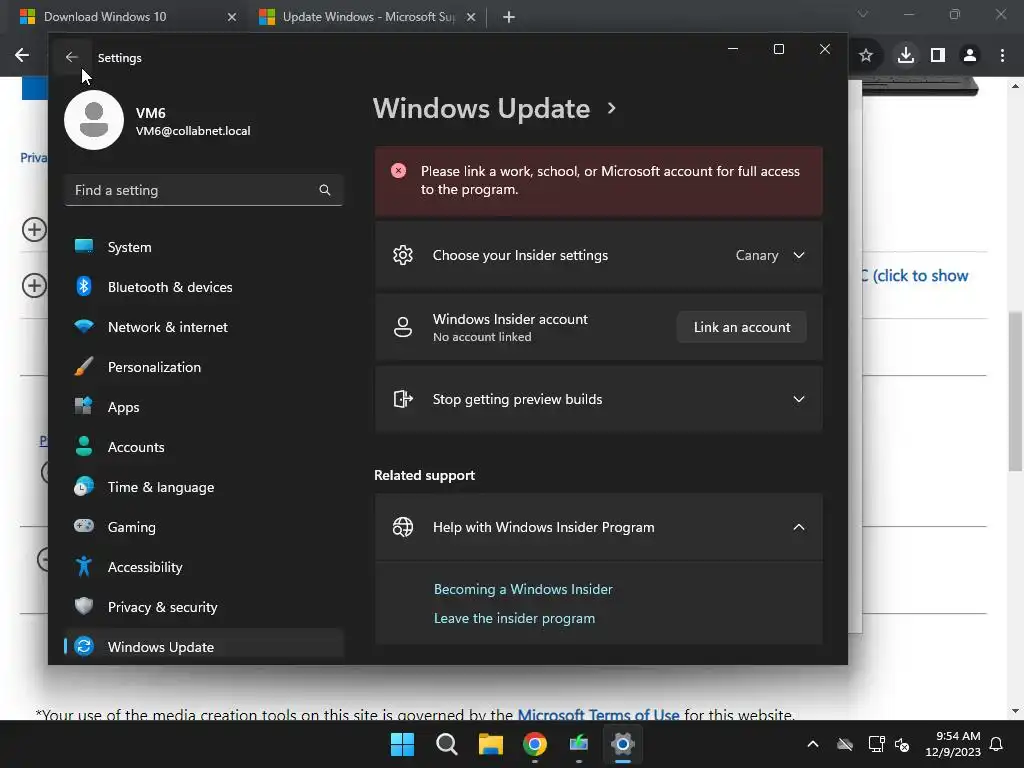The height and width of the screenshot is (768, 1024).
Task: Click the Wi-Fi network icon in sidebar
Action: click(84, 326)
